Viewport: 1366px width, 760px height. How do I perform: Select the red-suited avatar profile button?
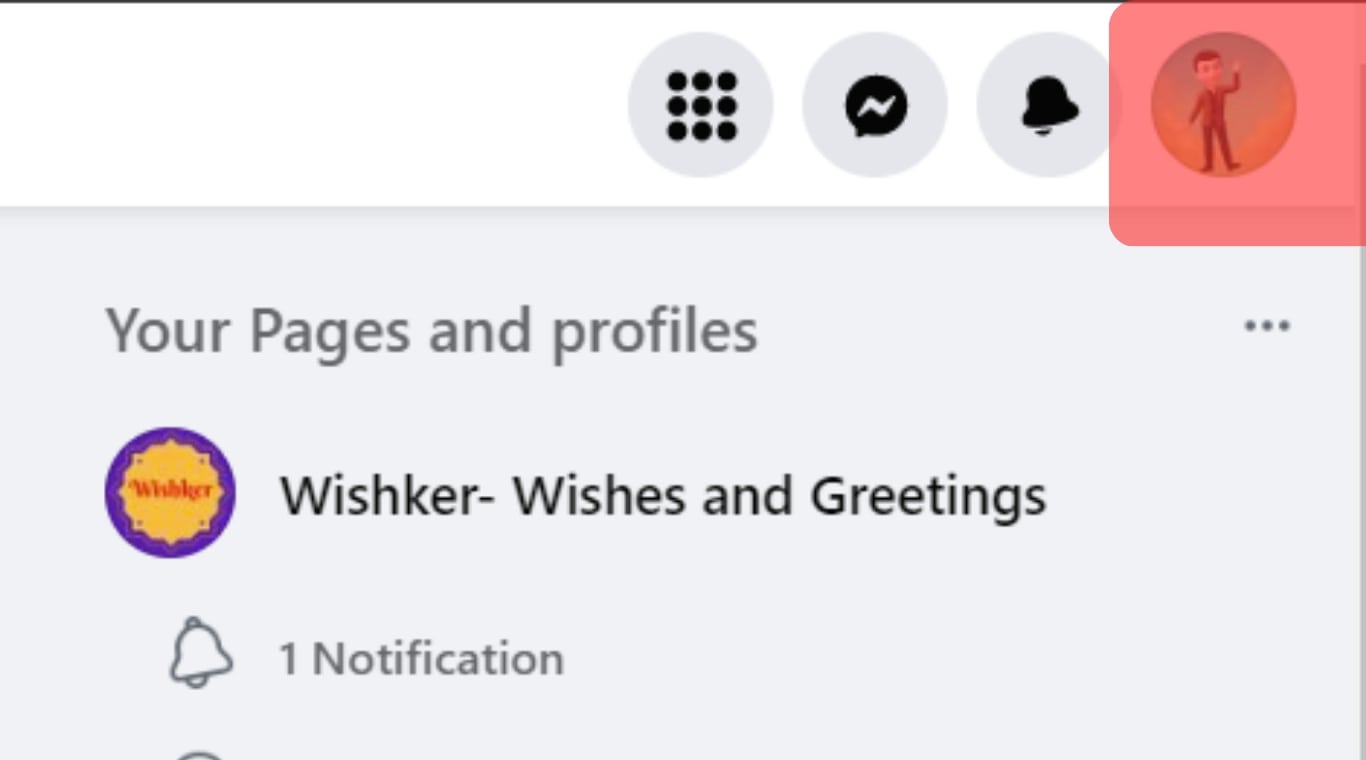click(x=1223, y=104)
